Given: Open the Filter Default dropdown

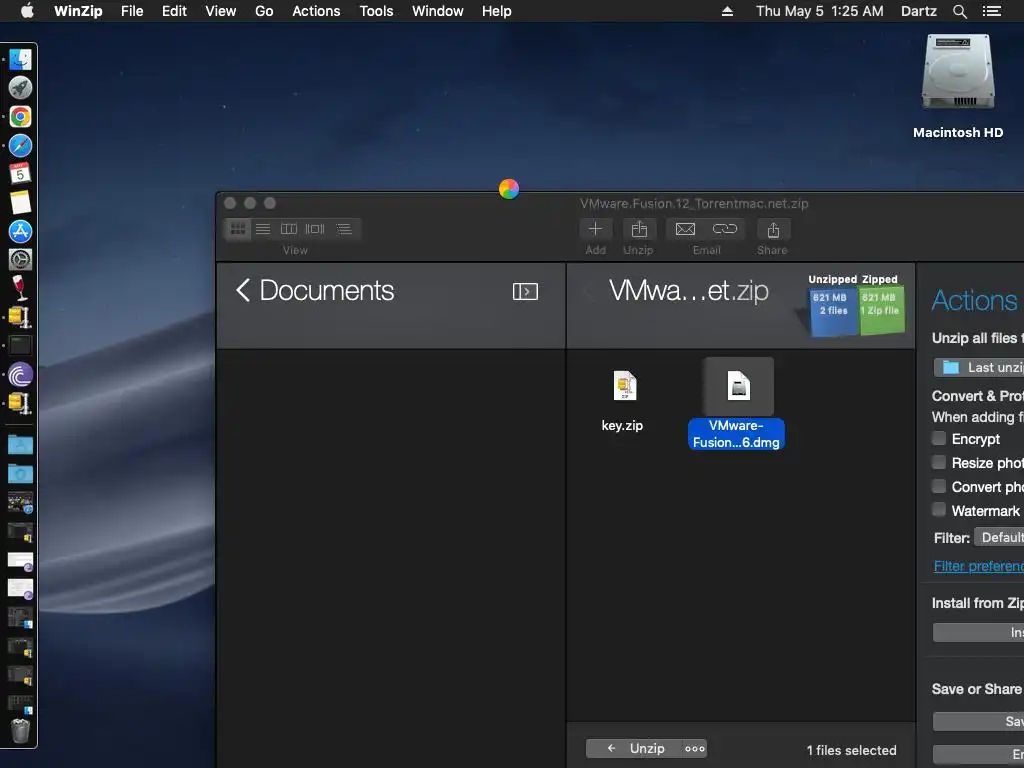Looking at the screenshot, I should 999,537.
